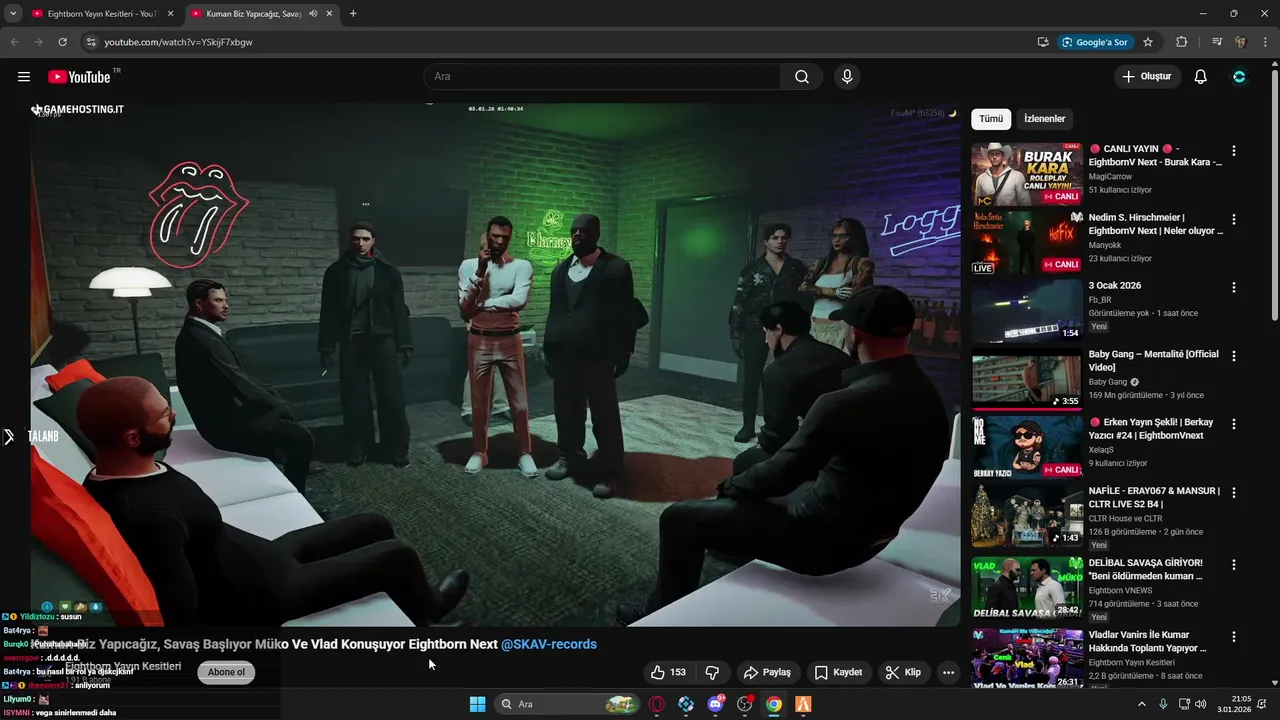The width and height of the screenshot is (1280, 720).
Task: Open Vladlar Vanirs İle Kumar video title
Action: (1148, 641)
